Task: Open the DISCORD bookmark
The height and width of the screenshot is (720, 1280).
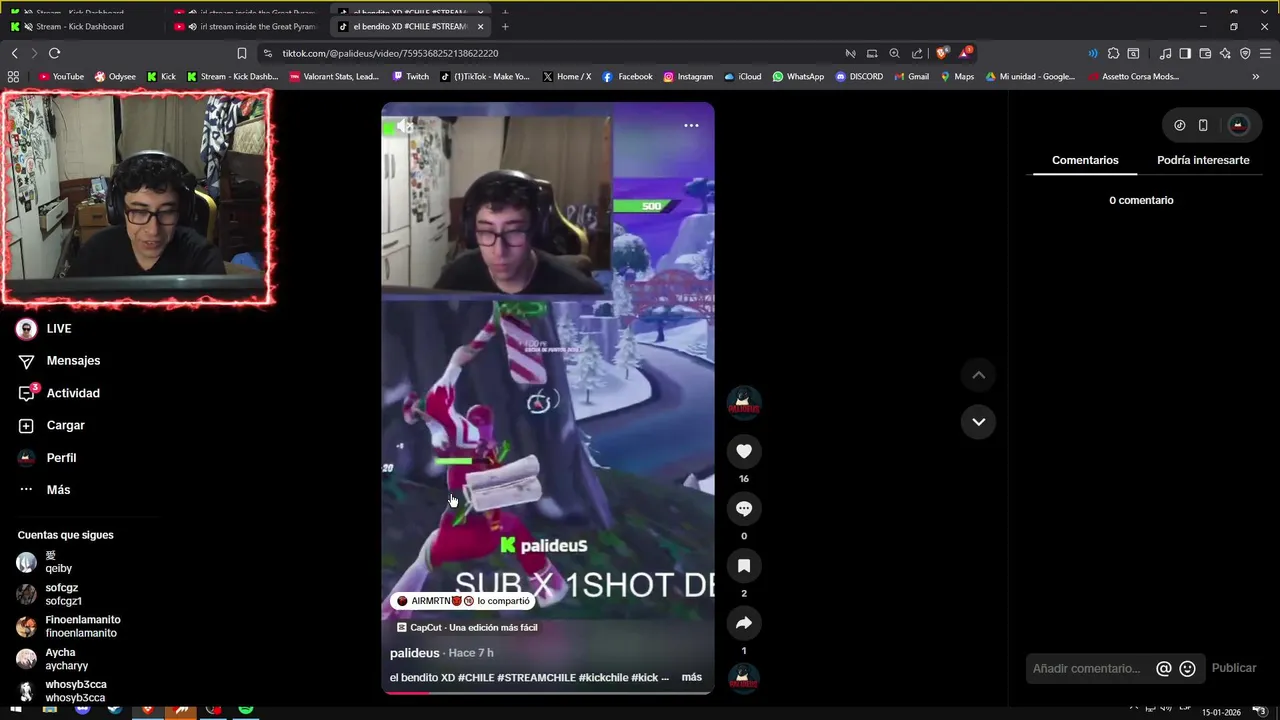Action: 859,76
